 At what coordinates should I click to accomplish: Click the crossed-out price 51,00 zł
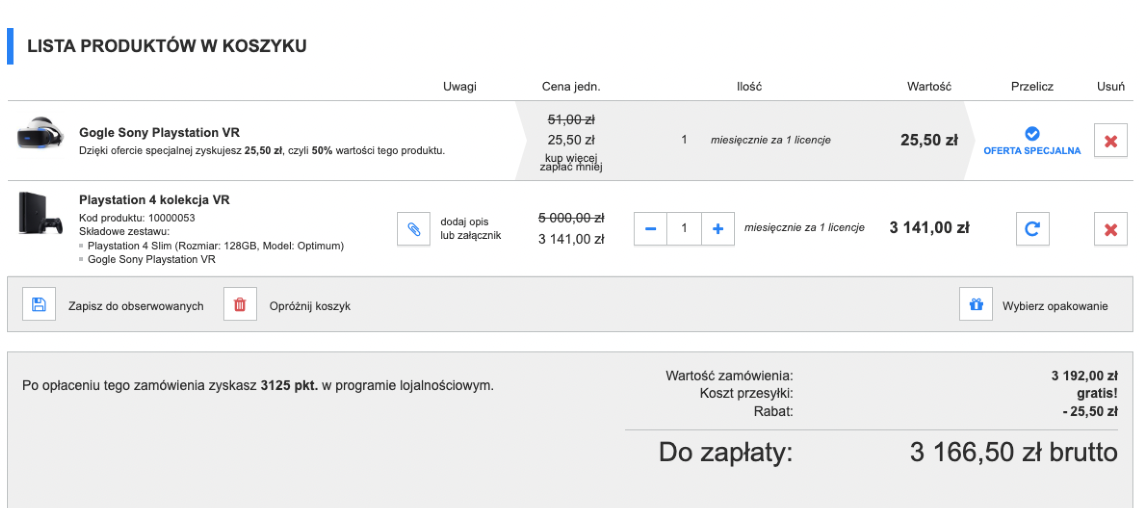coord(571,119)
